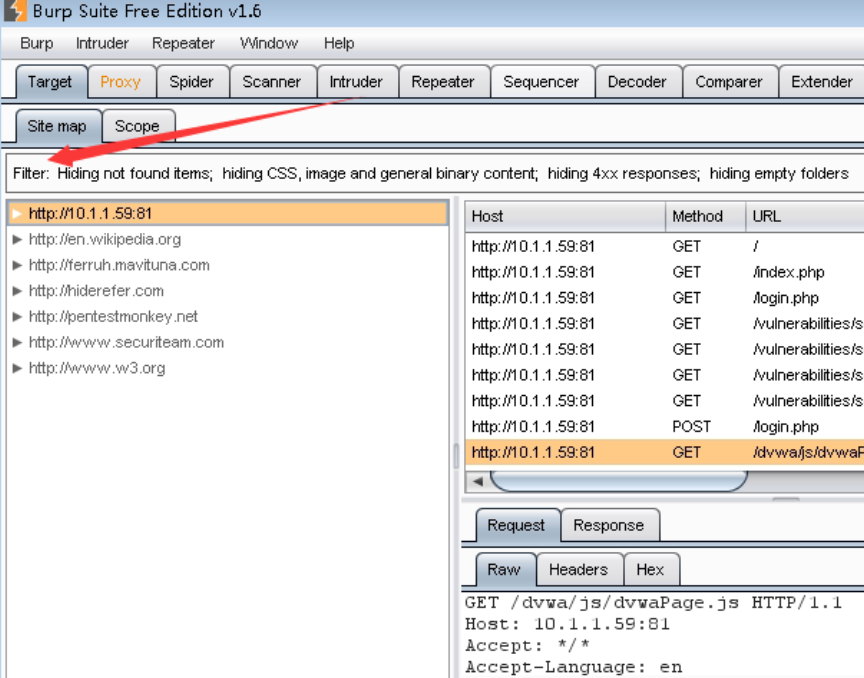Switch to the Extender tab
This screenshot has height=678, width=864.
pos(822,82)
